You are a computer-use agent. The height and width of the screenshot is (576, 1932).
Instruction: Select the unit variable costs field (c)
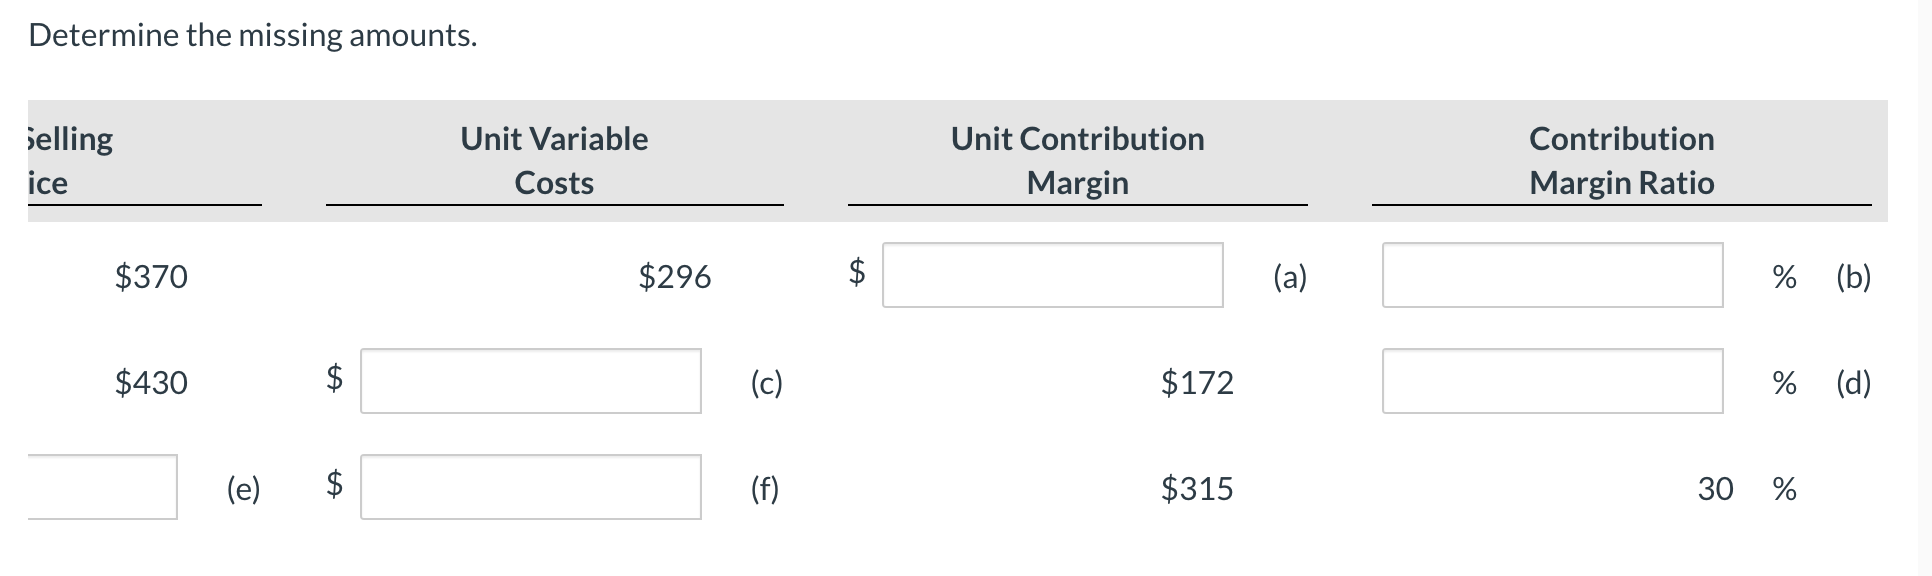coord(530,381)
